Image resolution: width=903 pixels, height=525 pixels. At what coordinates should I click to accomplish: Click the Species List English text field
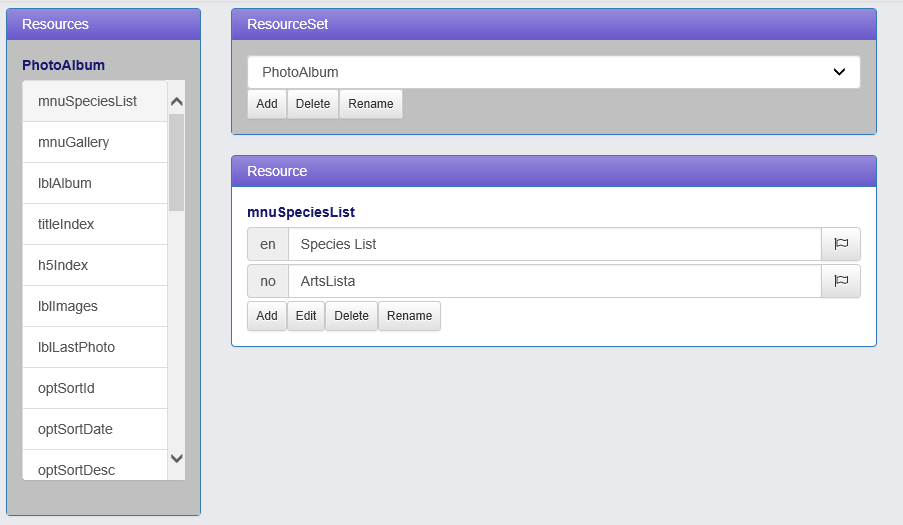coord(554,244)
